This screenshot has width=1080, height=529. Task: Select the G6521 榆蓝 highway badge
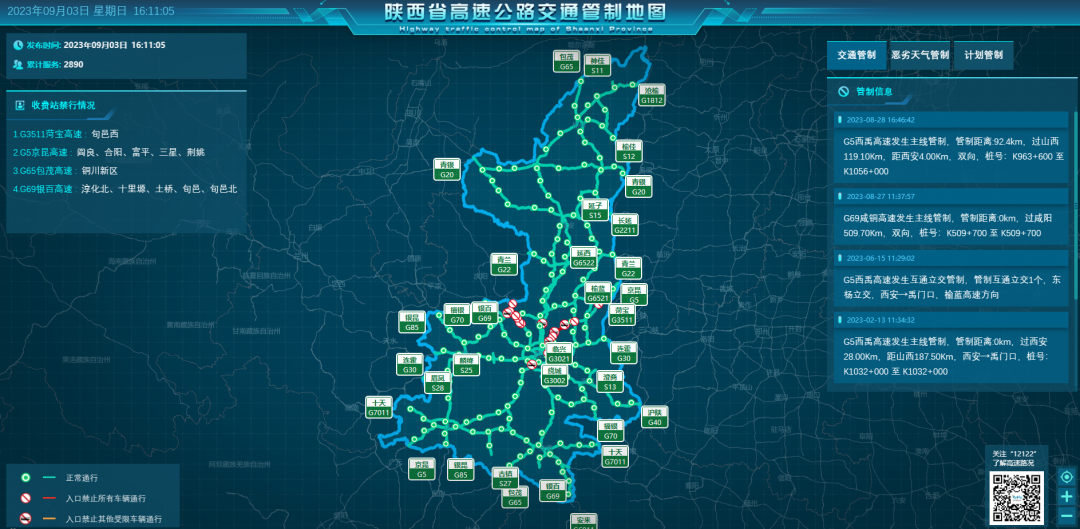pyautogui.click(x=598, y=293)
